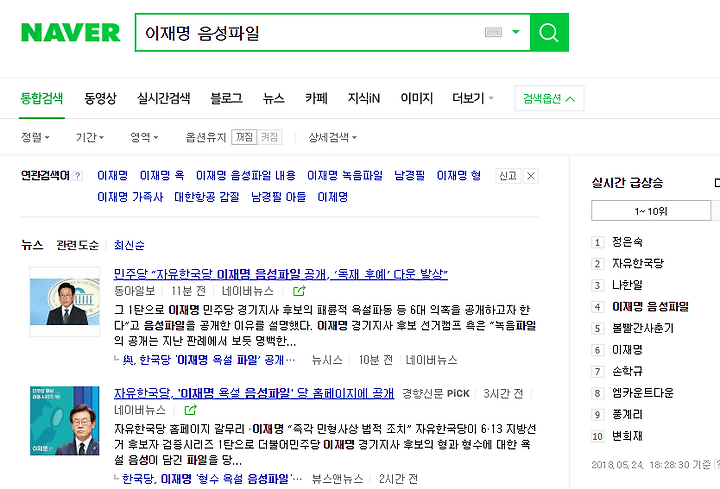Viewport: 720px width, 489px height.
Task: Click related search 이재명 형
Action: tap(459, 175)
